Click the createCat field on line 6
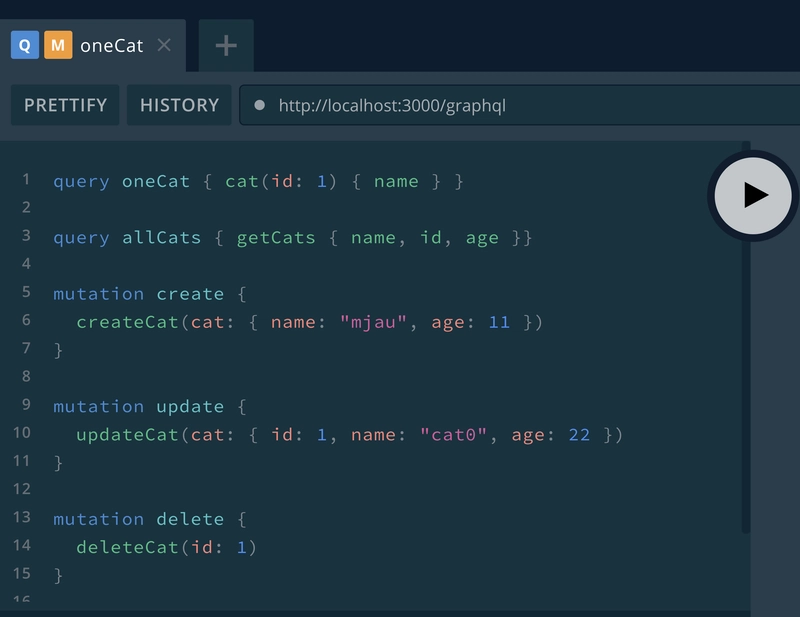This screenshot has height=617, width=800. click(127, 322)
